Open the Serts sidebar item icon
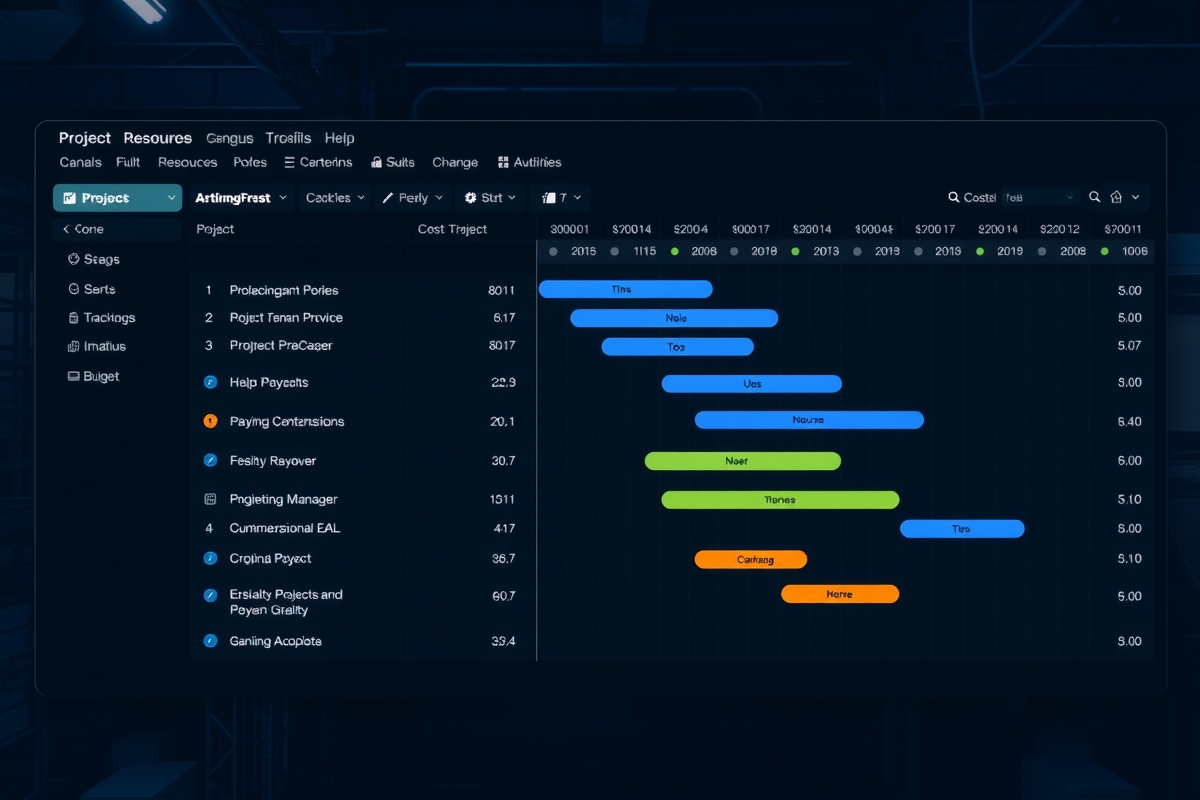 click(73, 289)
